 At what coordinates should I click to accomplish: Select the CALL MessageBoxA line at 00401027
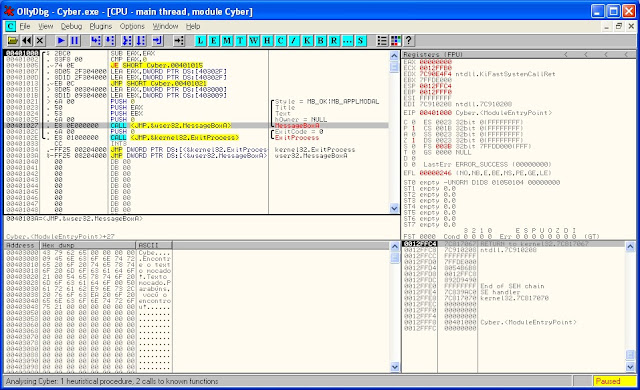(196, 125)
